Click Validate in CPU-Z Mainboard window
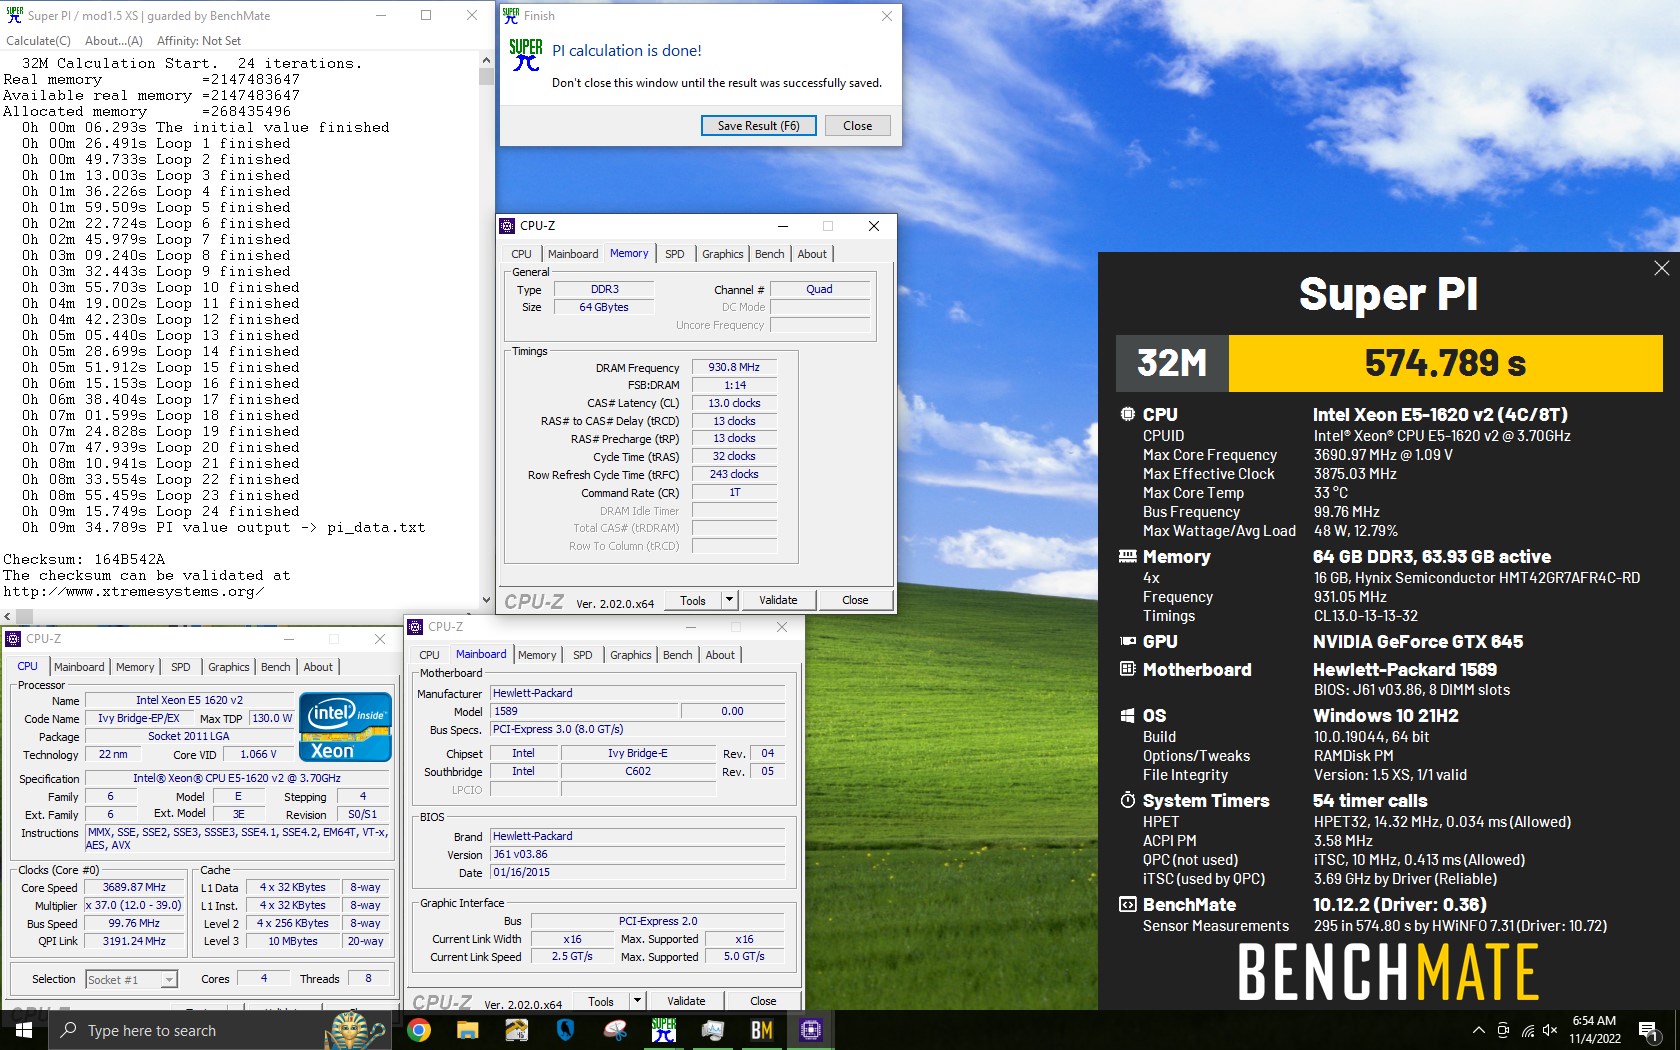 point(686,1001)
